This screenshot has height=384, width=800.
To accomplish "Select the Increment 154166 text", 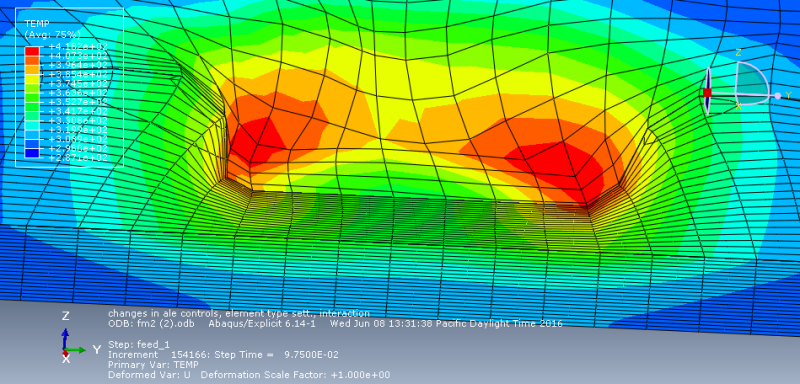I will [159, 354].
